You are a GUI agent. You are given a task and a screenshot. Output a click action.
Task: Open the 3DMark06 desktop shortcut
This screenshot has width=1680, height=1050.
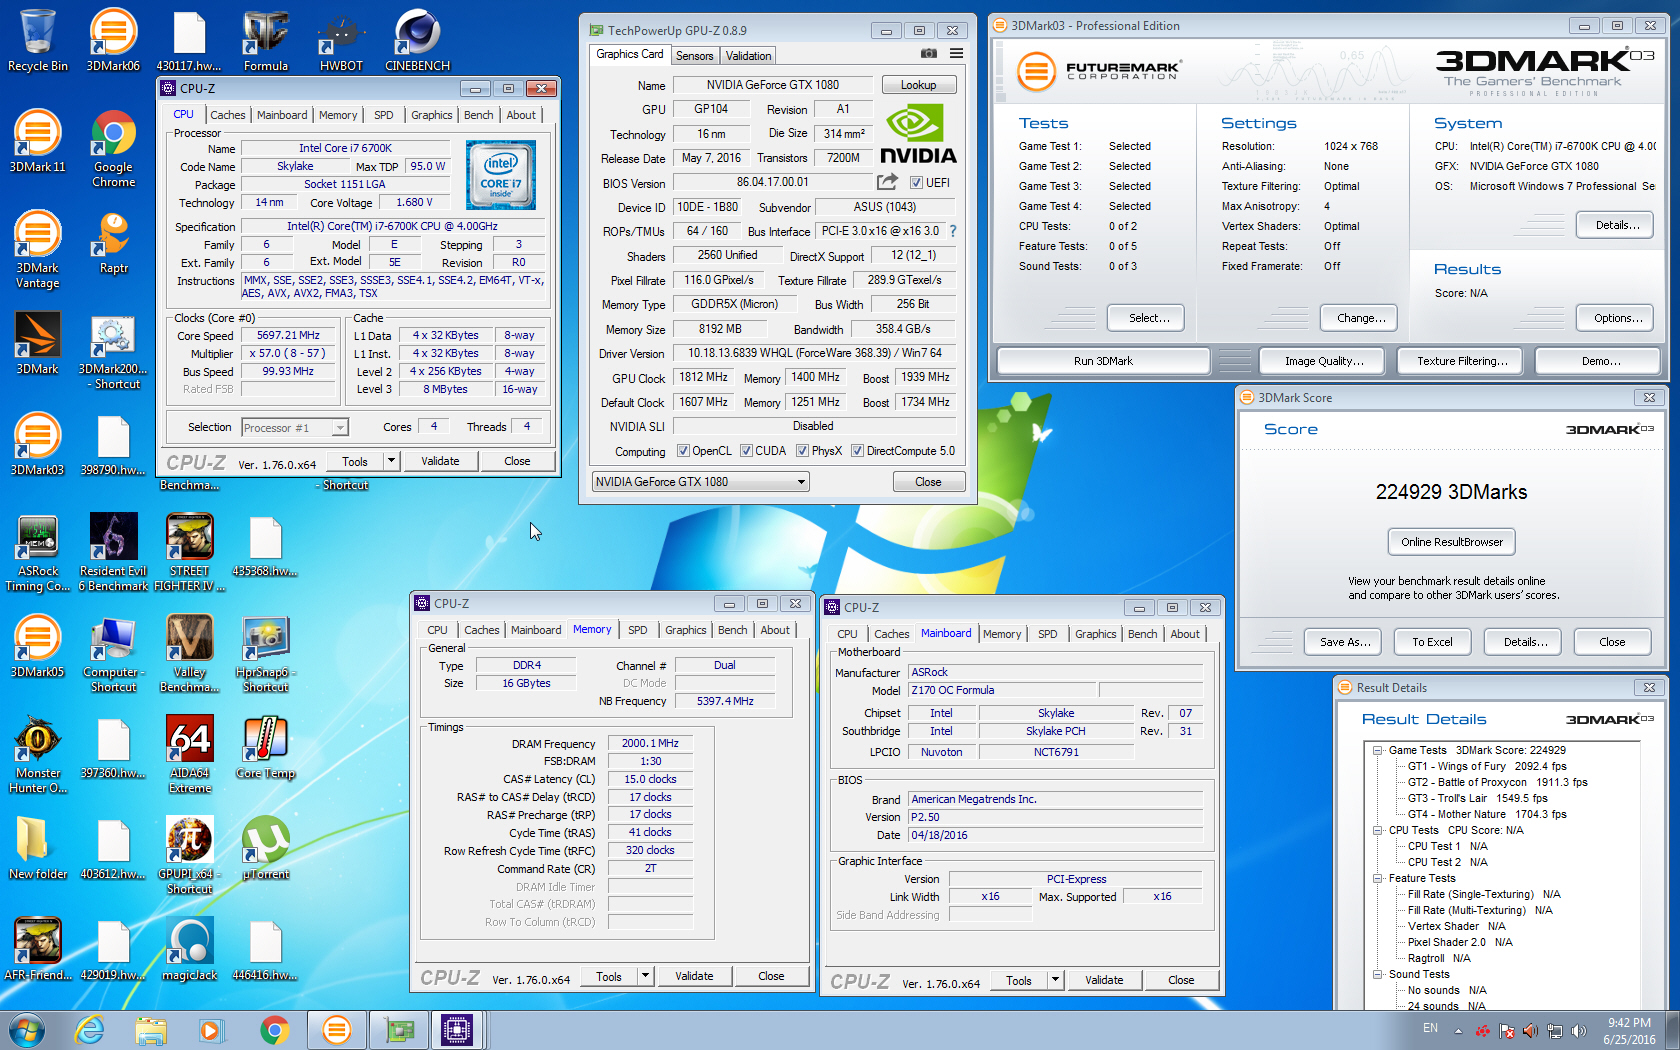[113, 40]
